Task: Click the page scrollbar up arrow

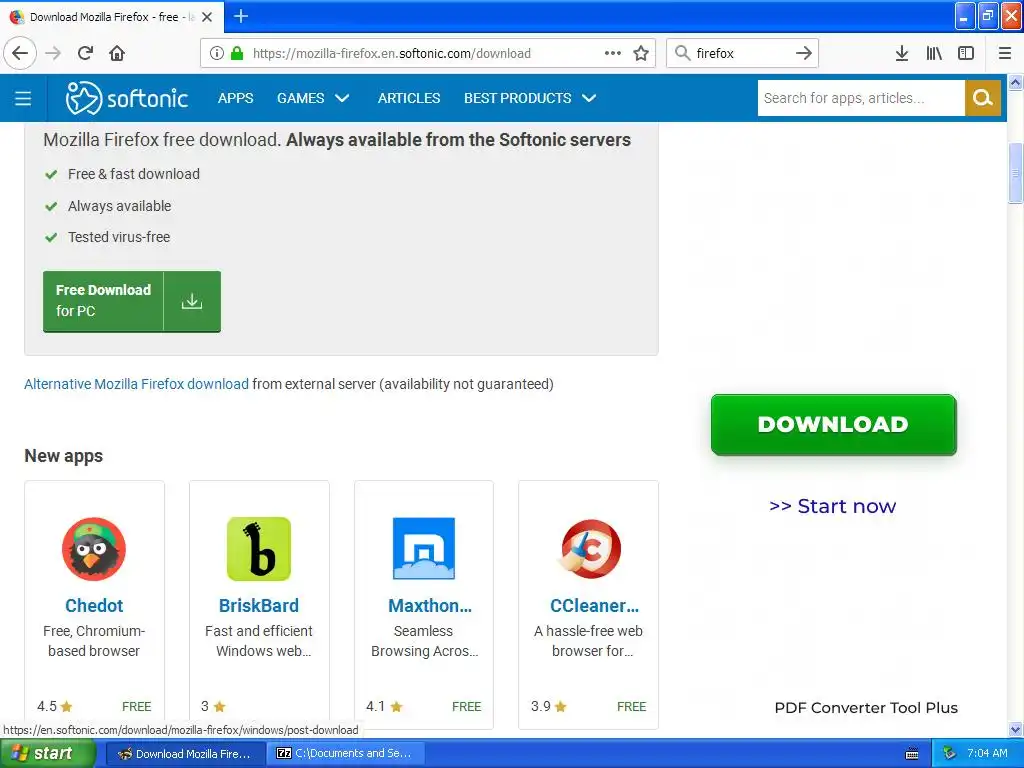Action: (x=1016, y=82)
